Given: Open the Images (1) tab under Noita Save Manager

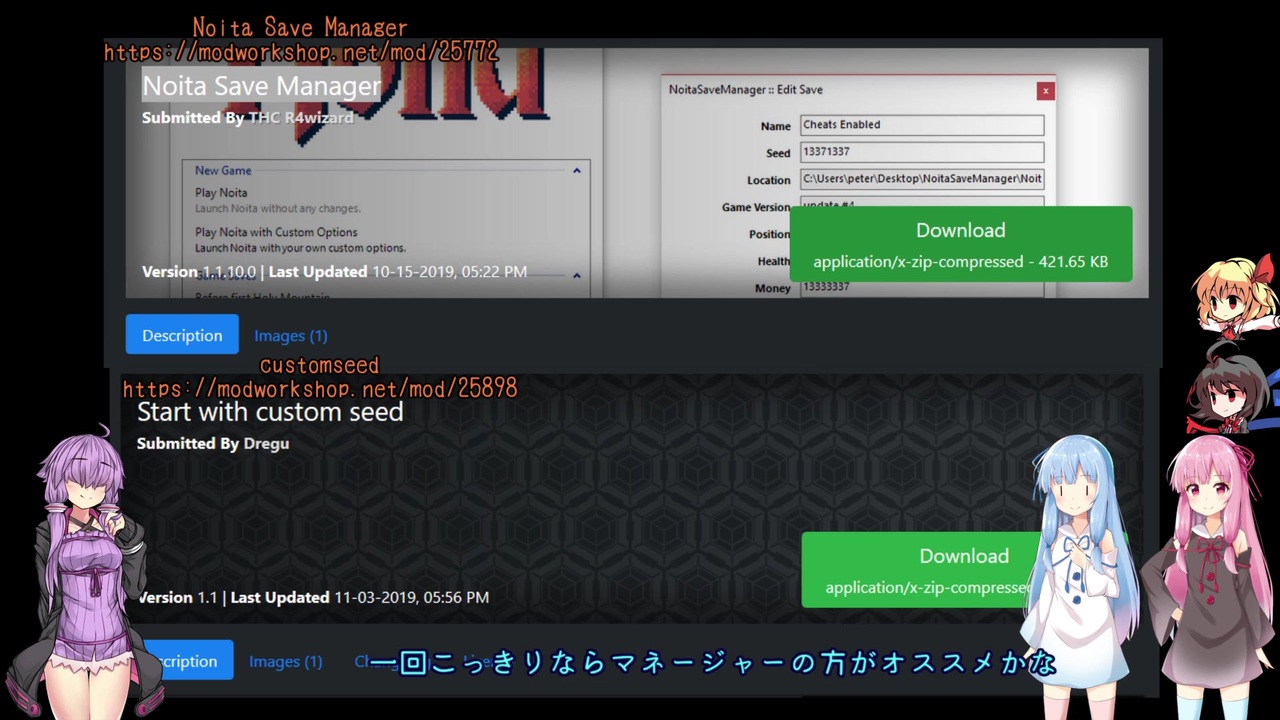Looking at the screenshot, I should 290,335.
